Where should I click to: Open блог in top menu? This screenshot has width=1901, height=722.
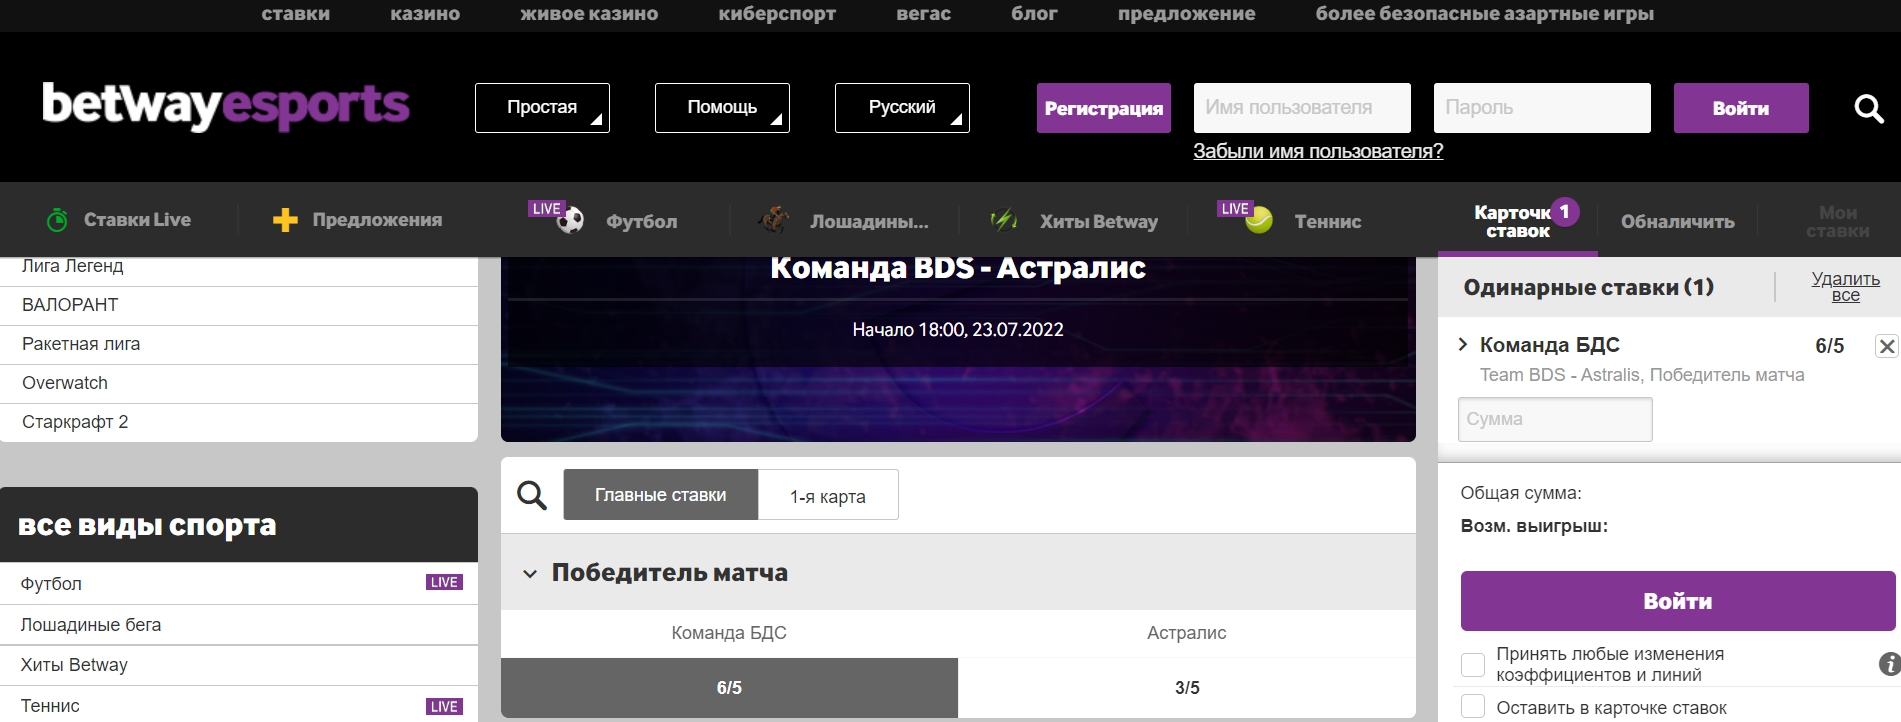(x=1034, y=14)
